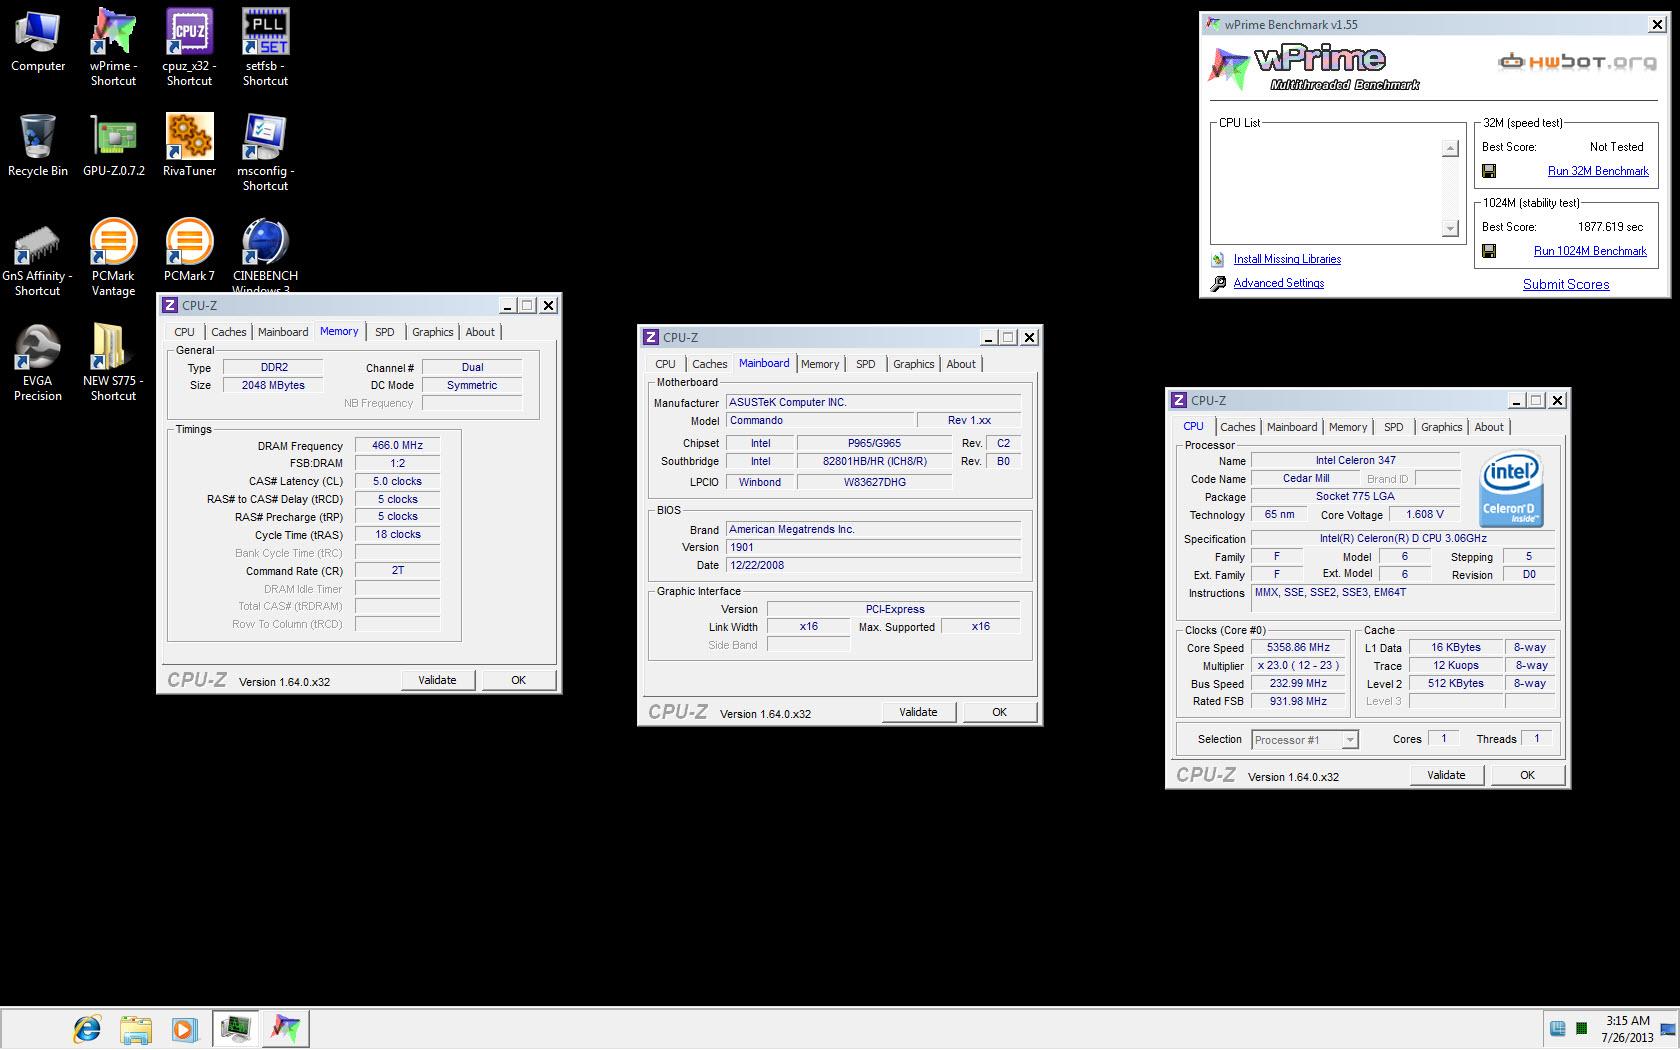Click the CPU List scrollbar up arrow
Image resolution: width=1680 pixels, height=1050 pixels.
click(x=1450, y=148)
